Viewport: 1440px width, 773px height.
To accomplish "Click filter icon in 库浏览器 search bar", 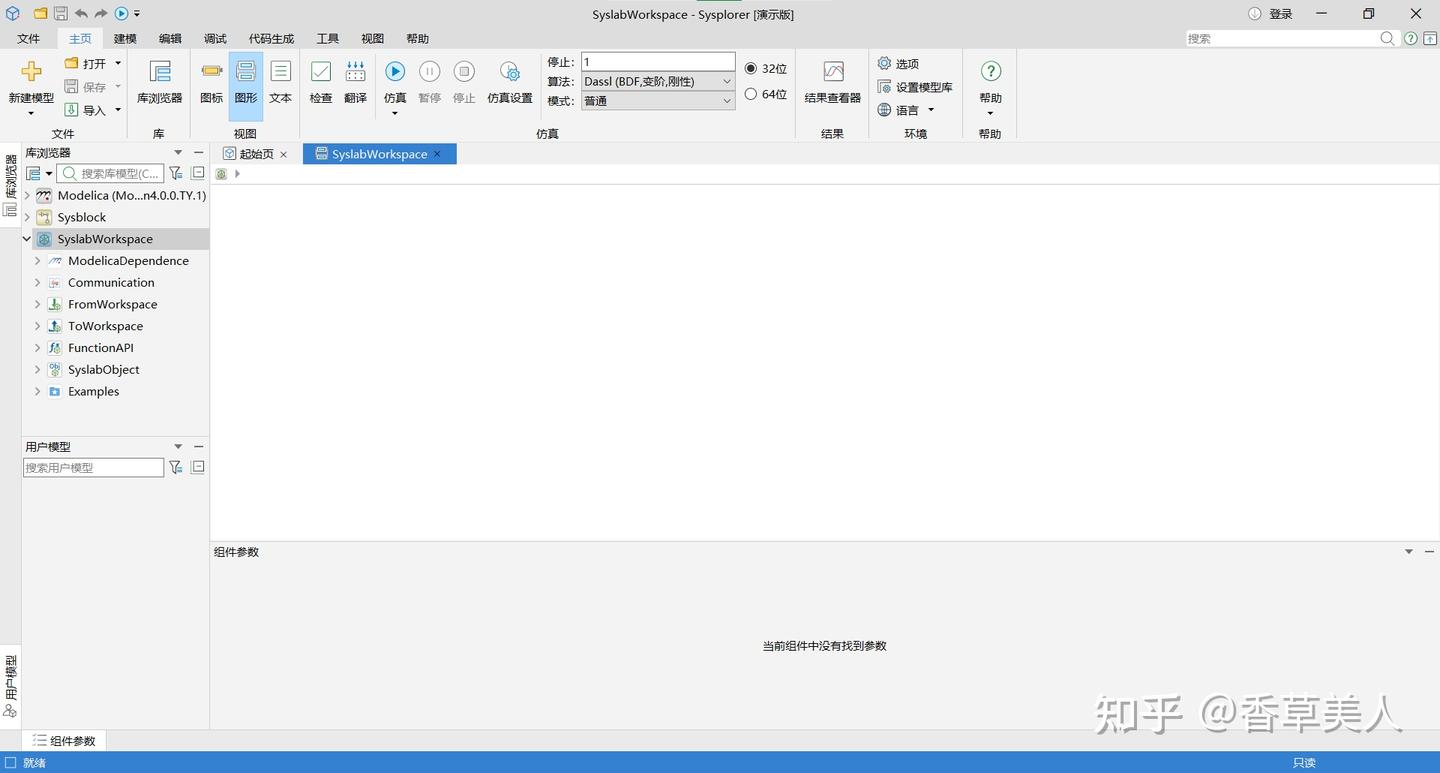I will (176, 173).
